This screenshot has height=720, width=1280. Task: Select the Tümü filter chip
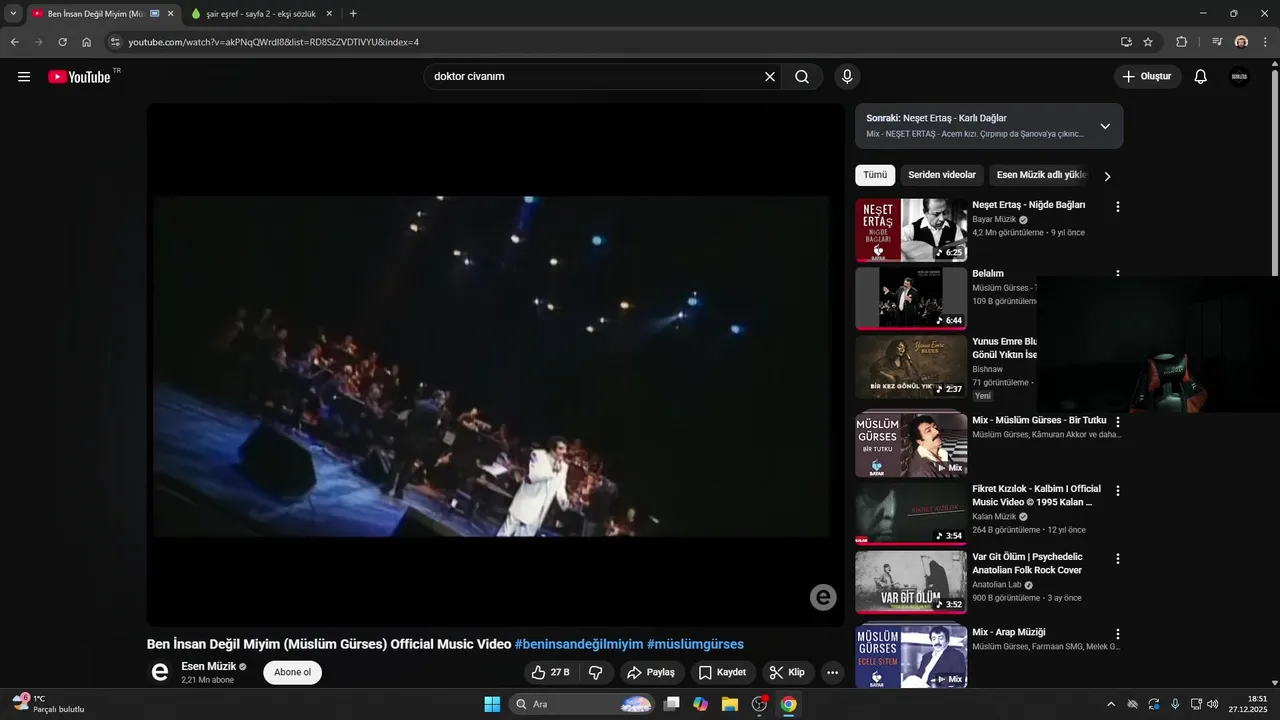click(x=875, y=175)
